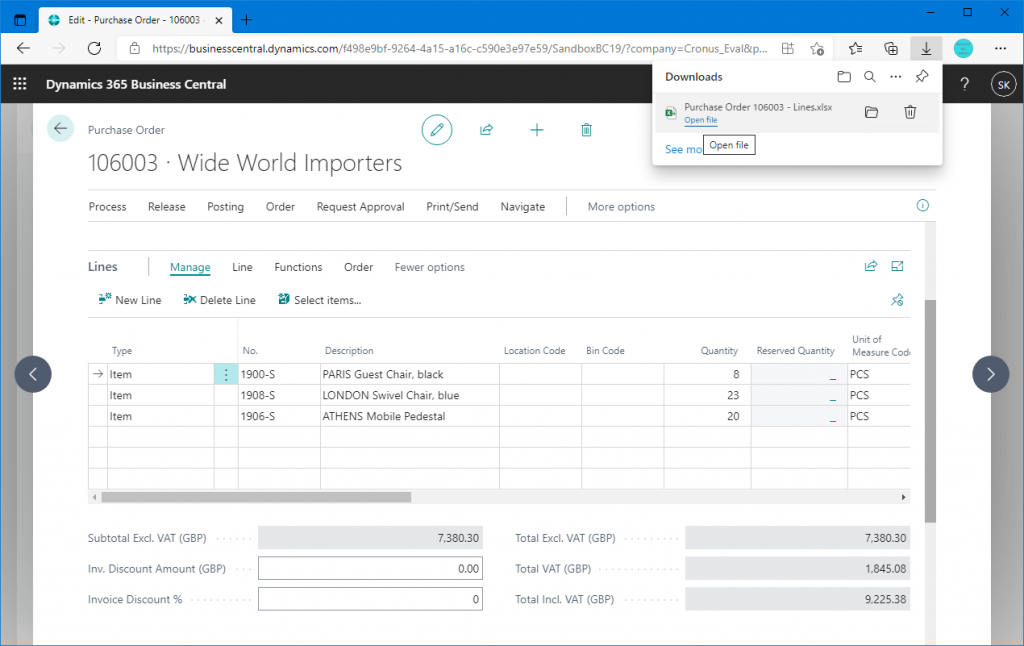This screenshot has height=646, width=1024.
Task: Click Invoice Discount % field
Action: point(370,599)
